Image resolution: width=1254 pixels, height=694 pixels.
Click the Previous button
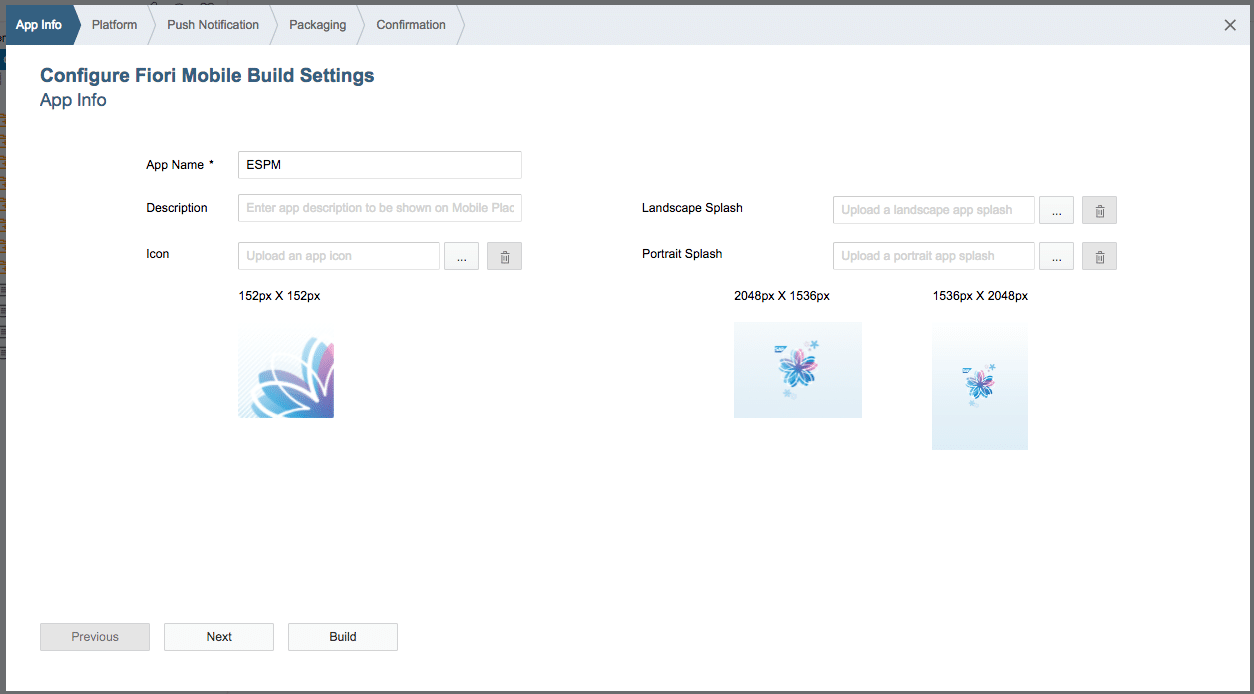95,637
